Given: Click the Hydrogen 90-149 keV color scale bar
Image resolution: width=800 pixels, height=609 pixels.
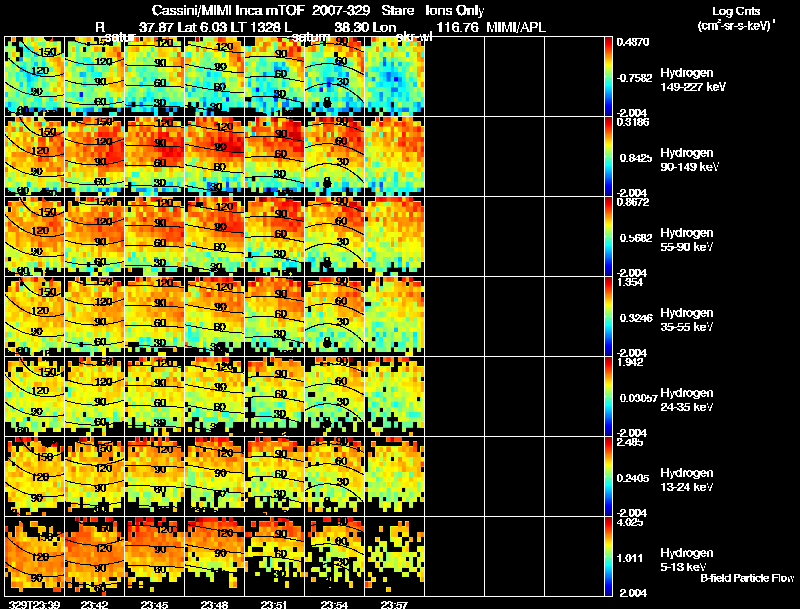Looking at the screenshot, I should click(x=608, y=157).
